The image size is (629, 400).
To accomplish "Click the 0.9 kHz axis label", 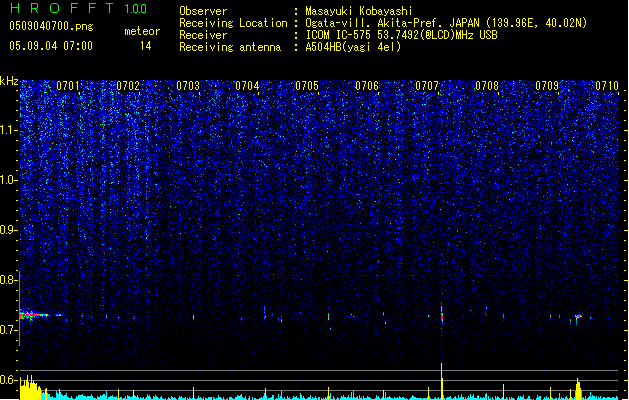I will point(8,230).
